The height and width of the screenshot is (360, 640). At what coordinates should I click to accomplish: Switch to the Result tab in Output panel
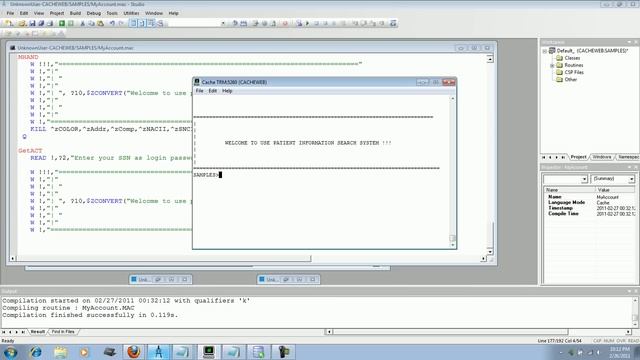coord(38,332)
